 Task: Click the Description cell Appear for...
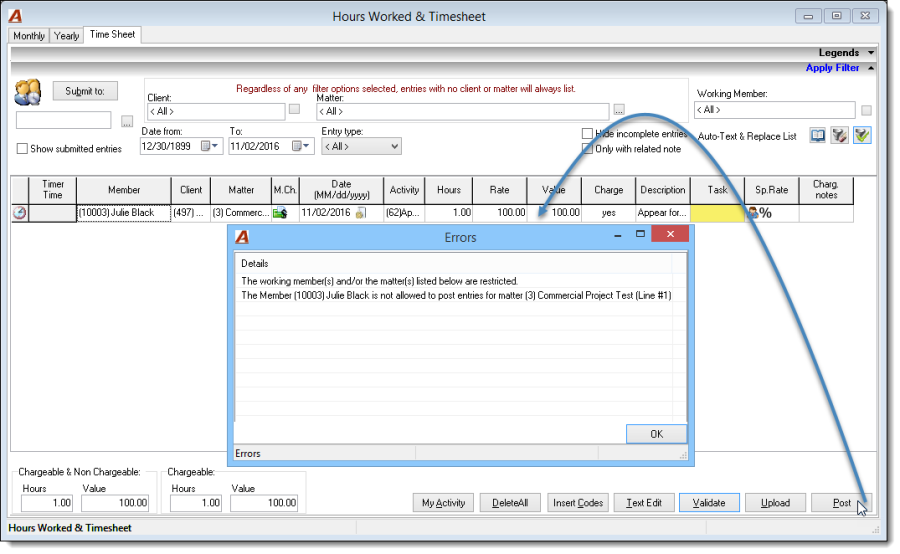coord(663,213)
